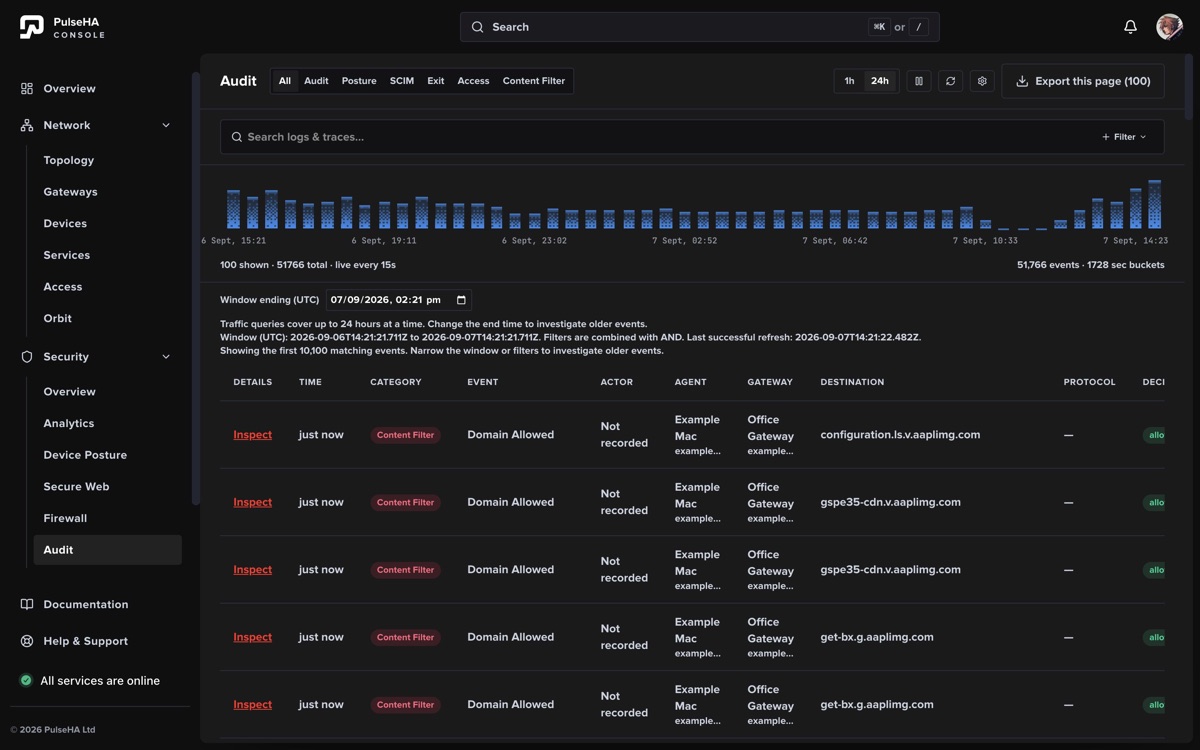
Task: Open Services in the sidebar
Action: pyautogui.click(x=67, y=255)
